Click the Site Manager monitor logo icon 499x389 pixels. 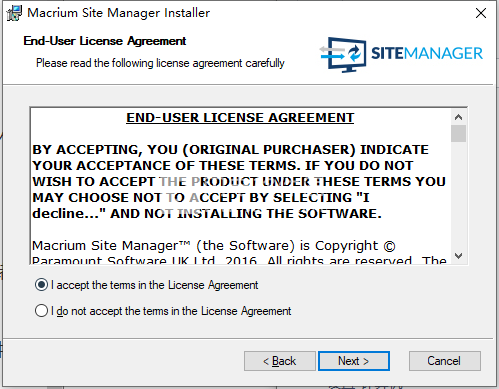[343, 54]
